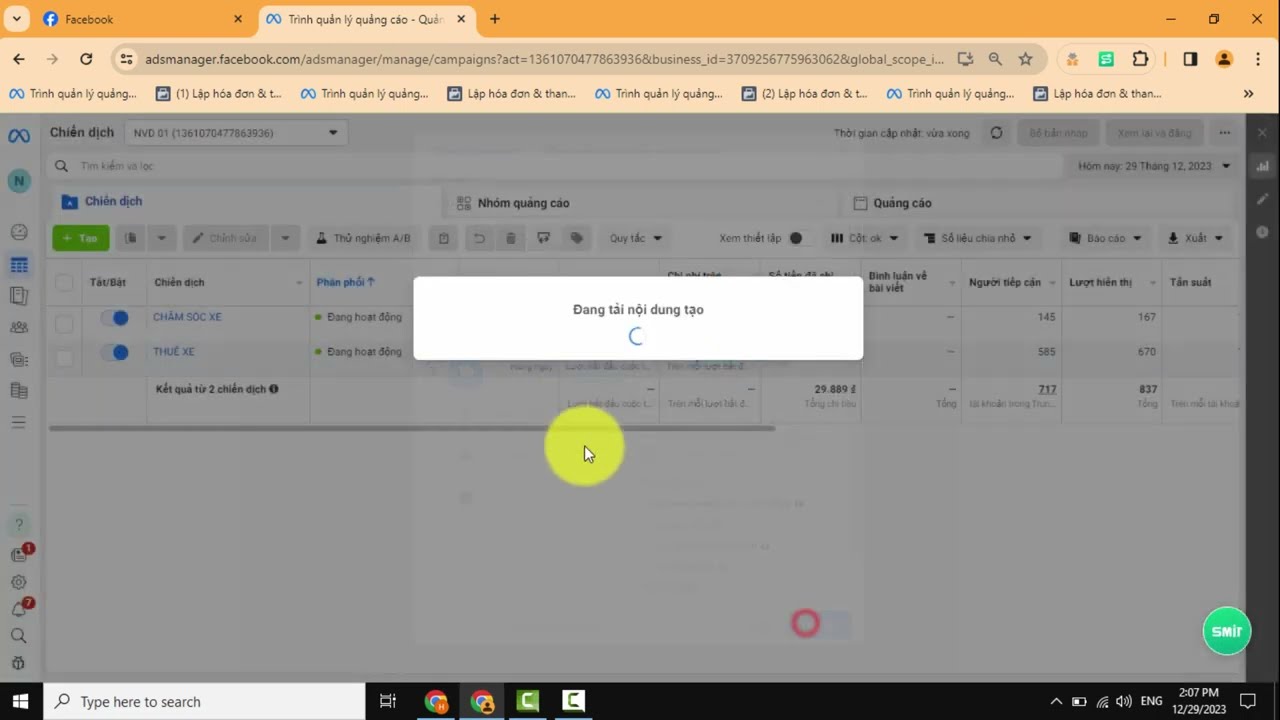The width and height of the screenshot is (1280, 720).
Task: Click the Thử nghiệm A/B button
Action: (363, 238)
